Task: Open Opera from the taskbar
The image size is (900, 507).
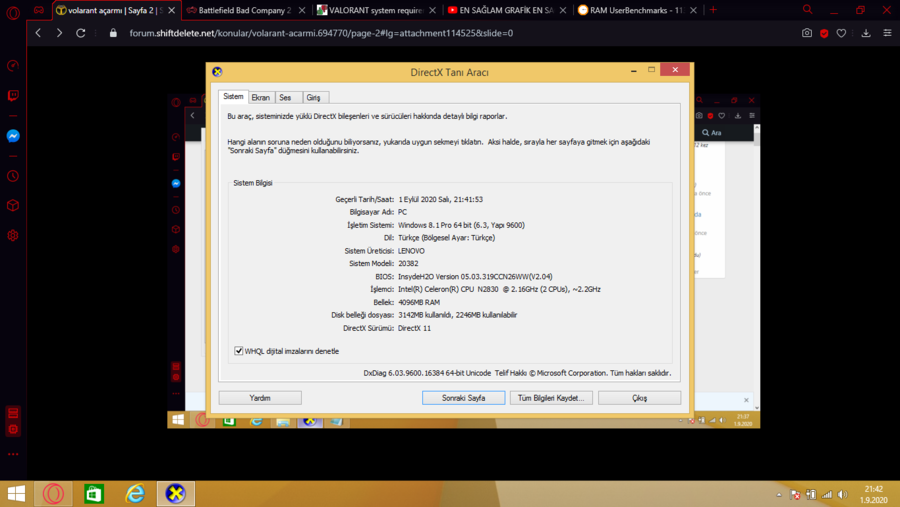Action: pyautogui.click(x=53, y=494)
